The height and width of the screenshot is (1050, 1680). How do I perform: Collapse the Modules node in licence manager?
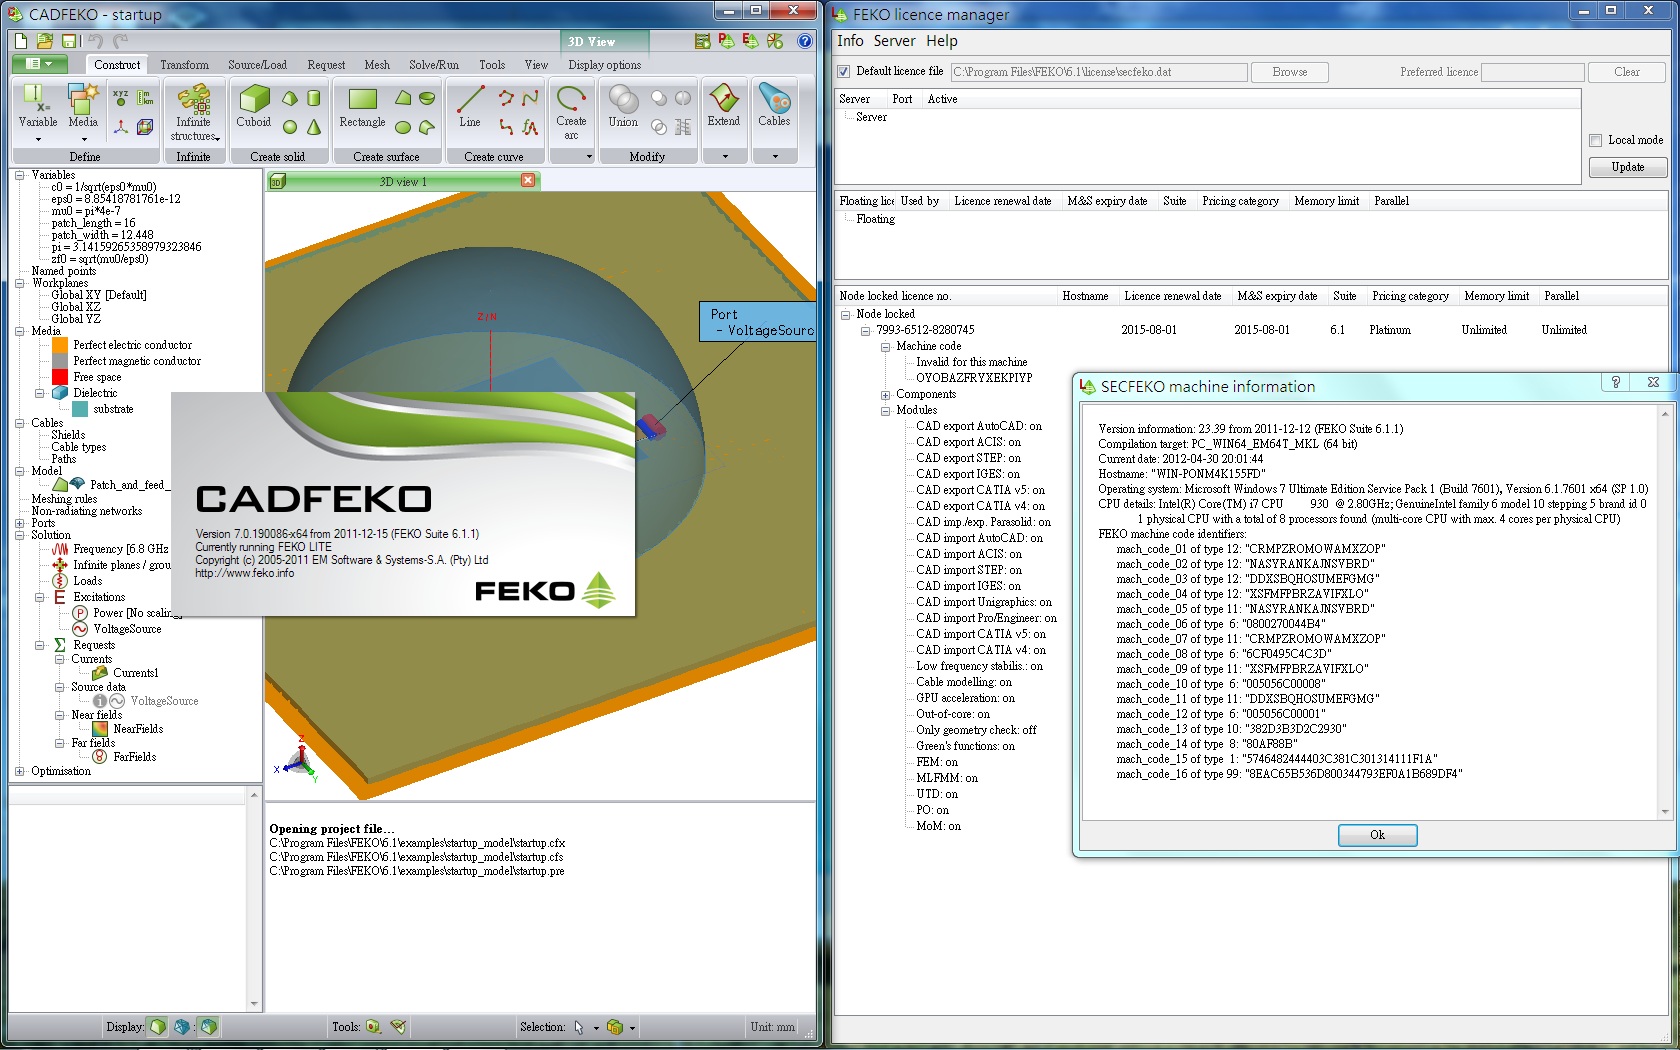click(885, 410)
